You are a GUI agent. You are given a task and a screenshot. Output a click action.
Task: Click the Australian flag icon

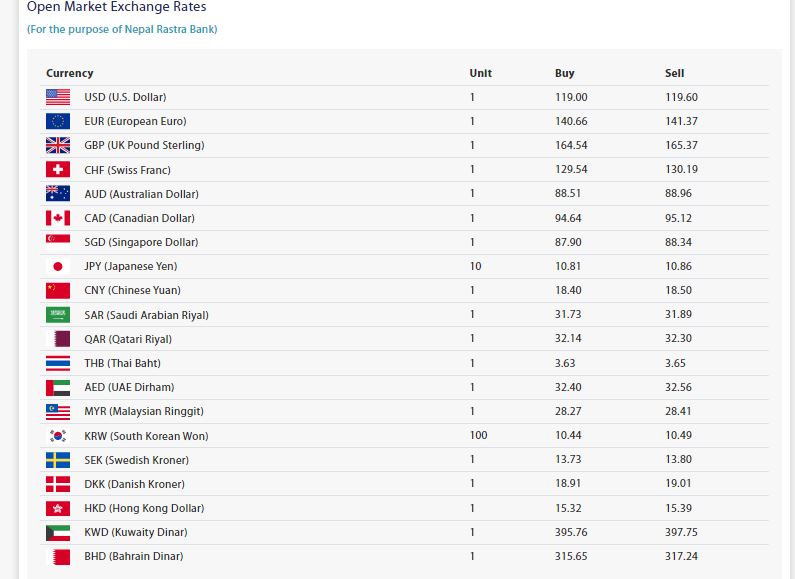coord(58,194)
